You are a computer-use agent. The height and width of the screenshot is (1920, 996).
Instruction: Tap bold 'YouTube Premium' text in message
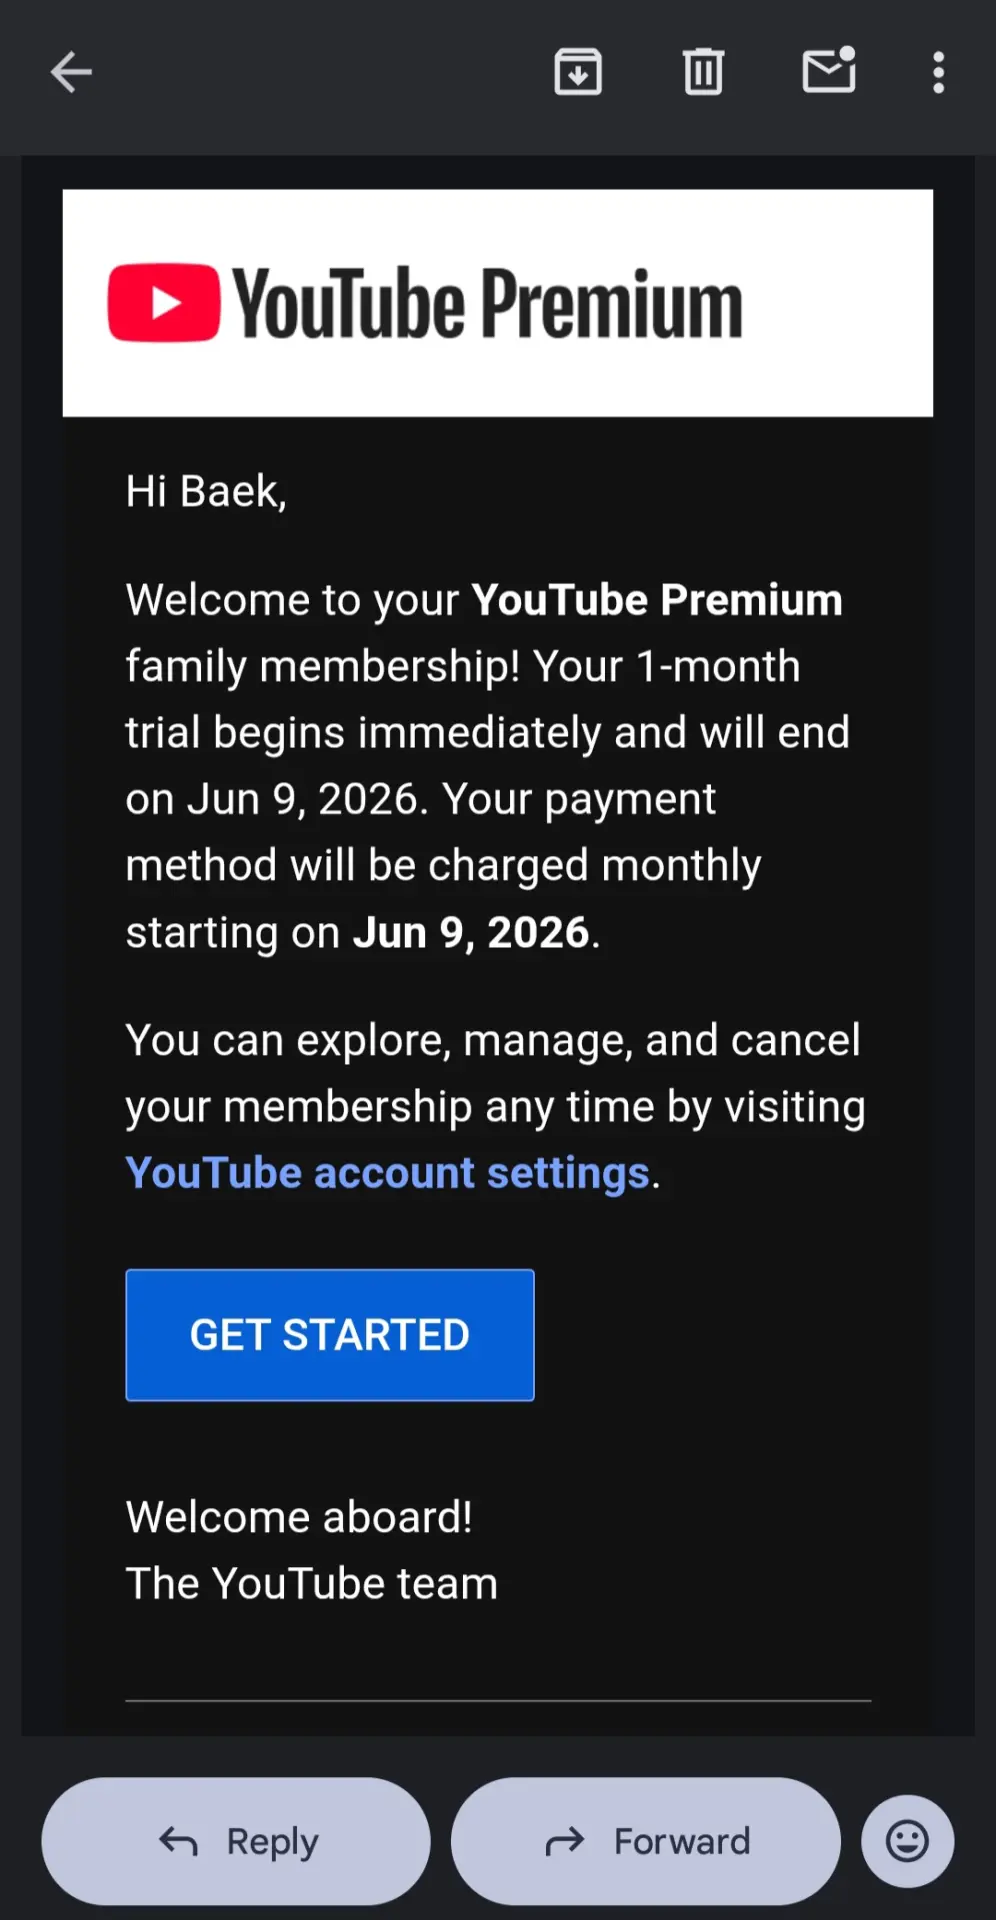point(657,600)
